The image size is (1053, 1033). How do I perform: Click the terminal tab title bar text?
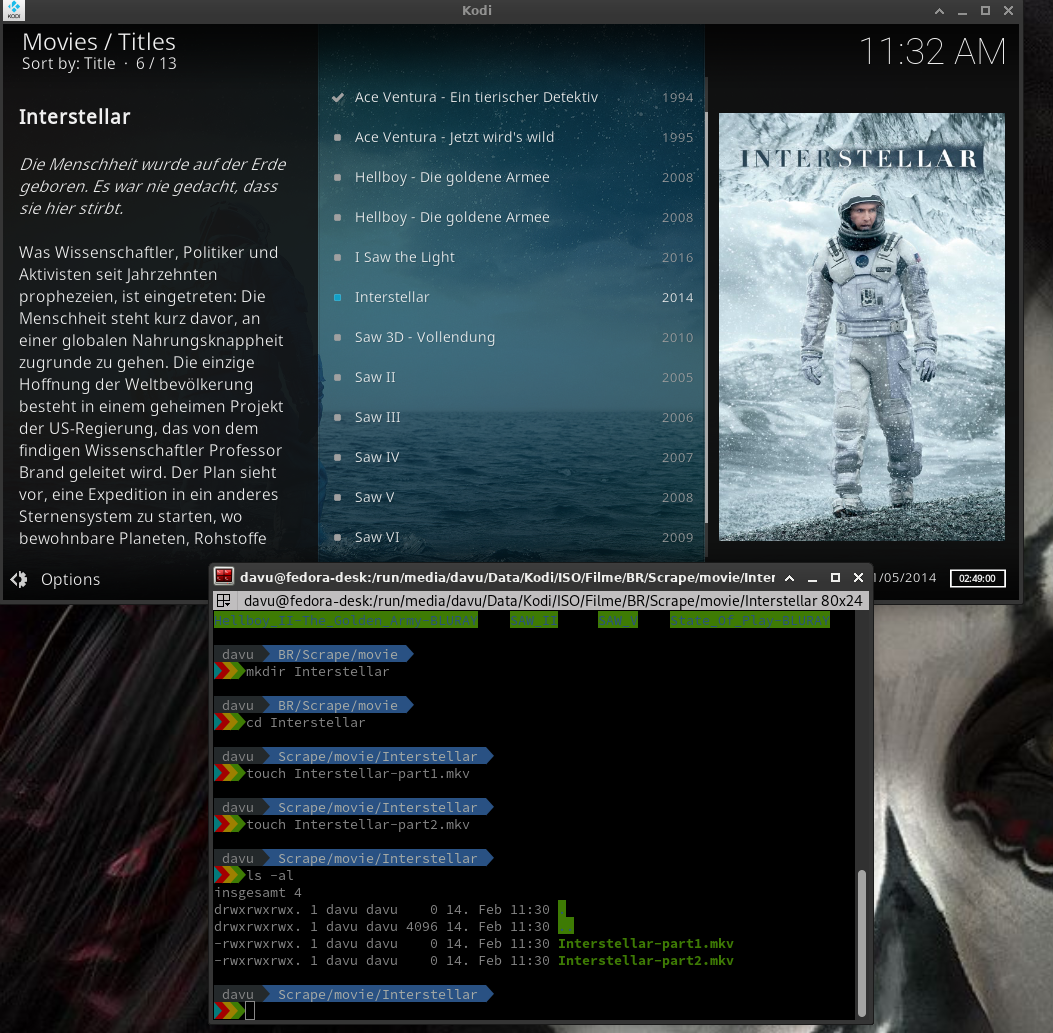(x=553, y=600)
